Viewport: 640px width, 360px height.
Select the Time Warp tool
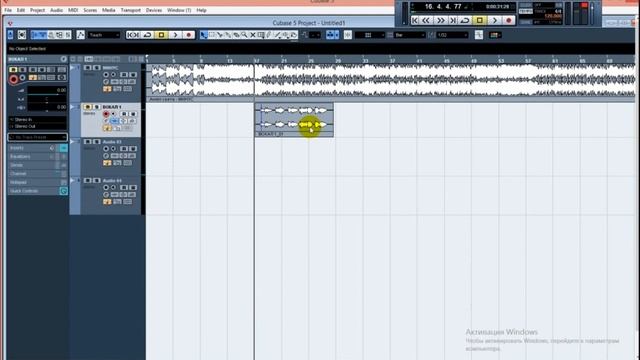pyautogui.click(x=261, y=35)
